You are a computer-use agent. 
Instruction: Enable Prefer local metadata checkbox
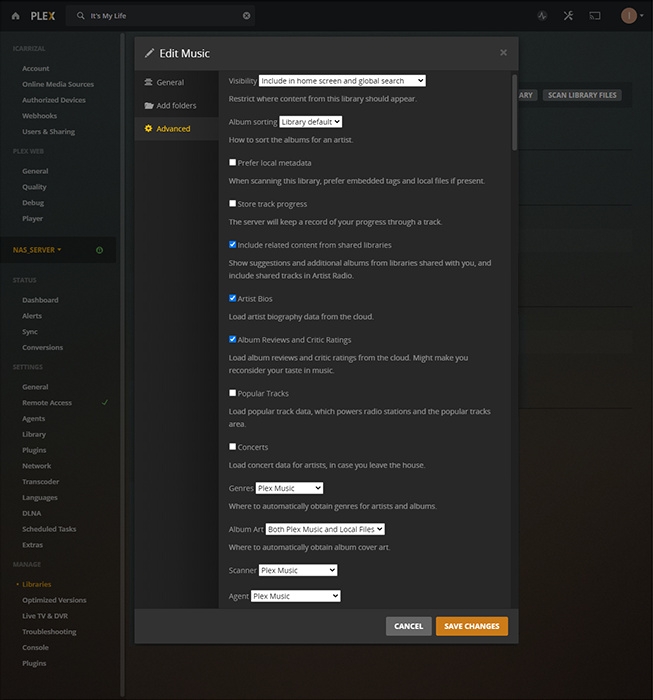(233, 162)
